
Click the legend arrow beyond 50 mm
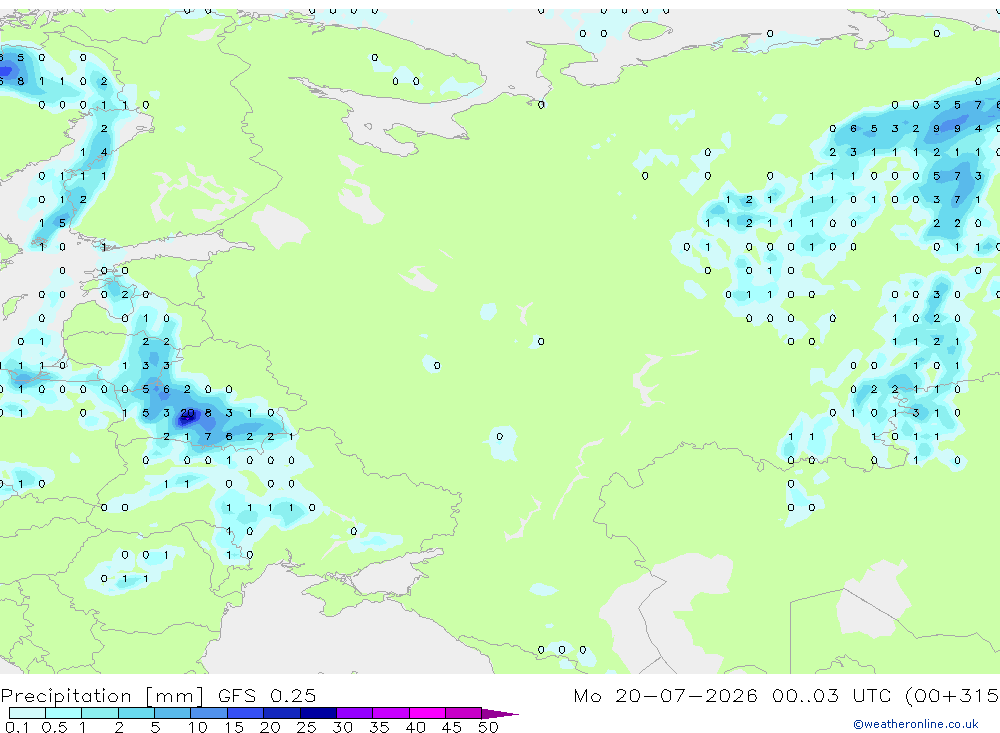click(x=500, y=713)
